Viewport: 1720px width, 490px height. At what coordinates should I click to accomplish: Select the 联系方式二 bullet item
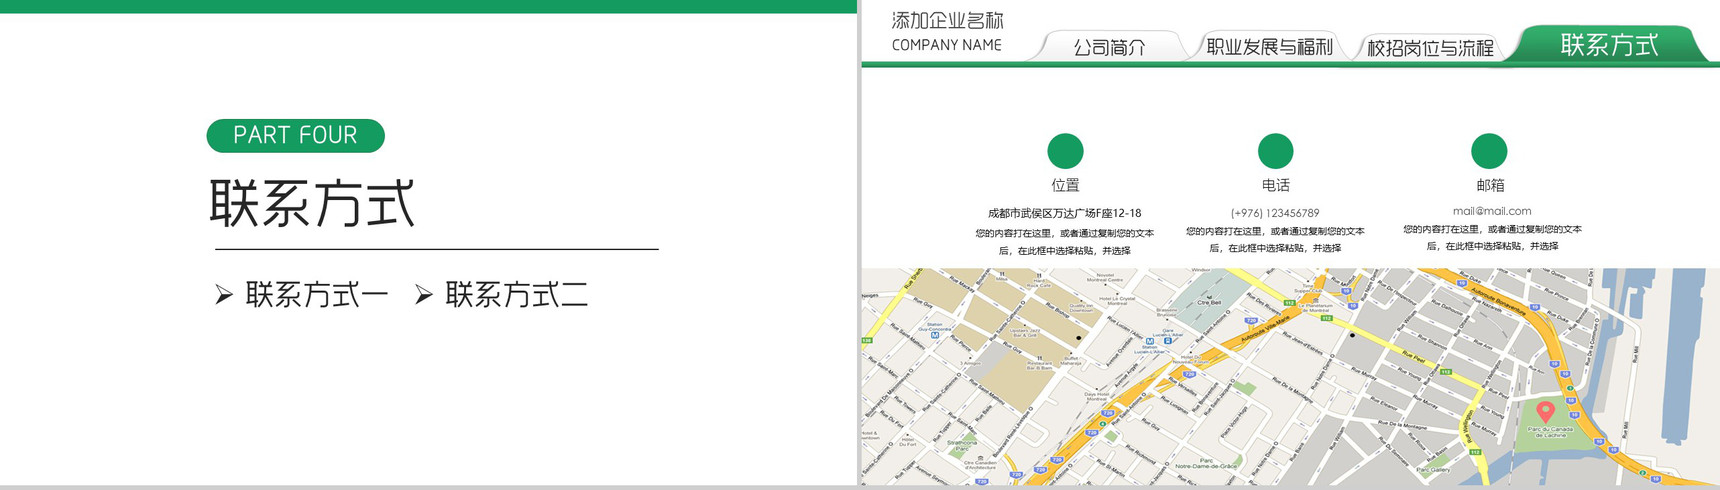[x=516, y=295]
